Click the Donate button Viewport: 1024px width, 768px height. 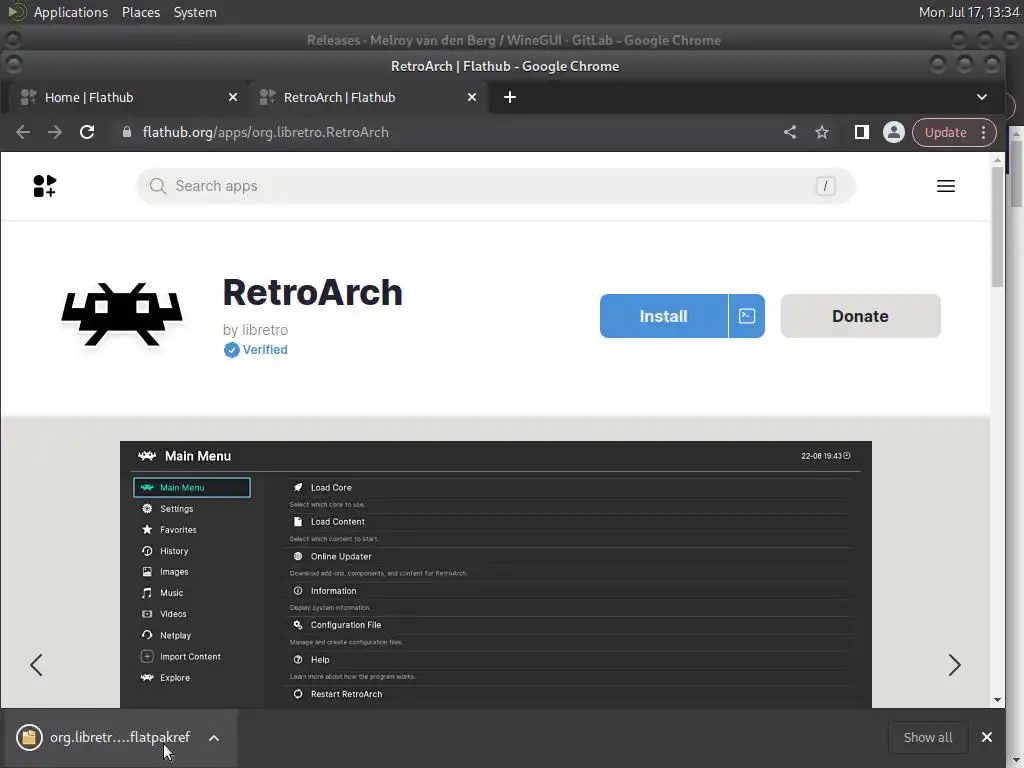coord(860,316)
